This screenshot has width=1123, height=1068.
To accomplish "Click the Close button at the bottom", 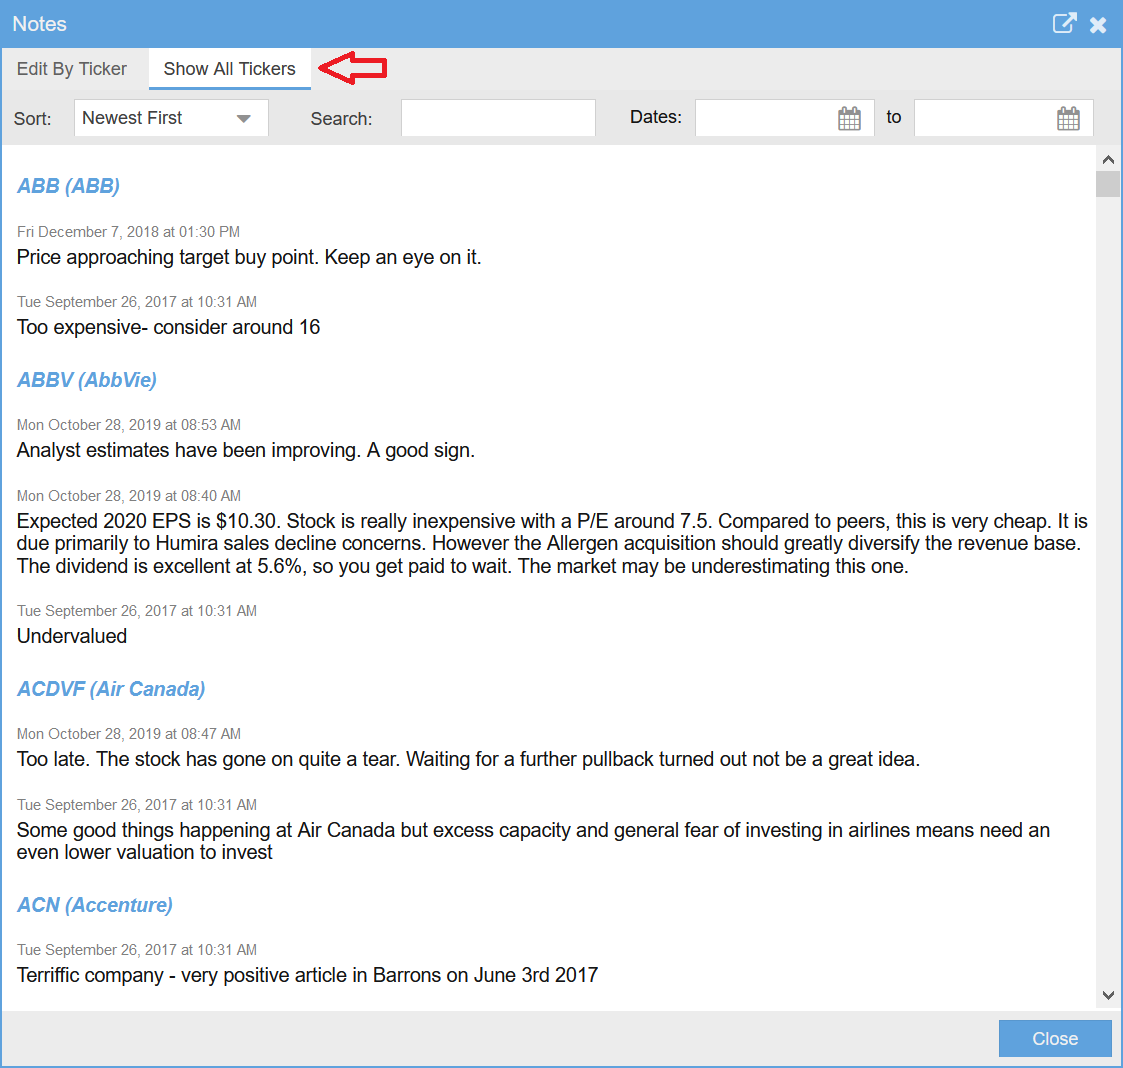I will (x=1055, y=1039).
